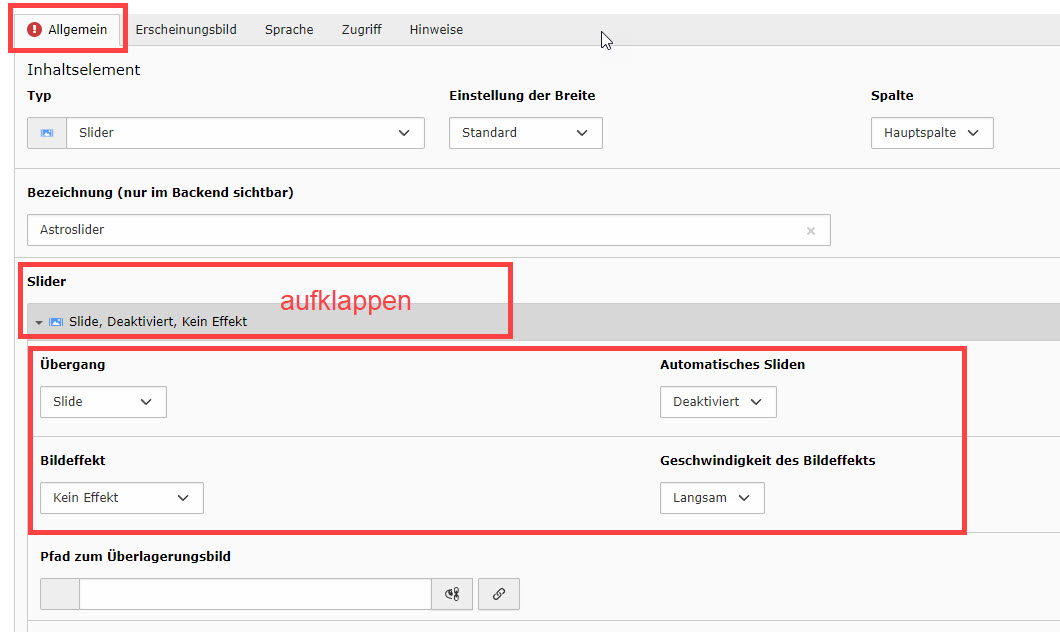Open the Hinweise tab
This screenshot has width=1060, height=632.
tap(436, 30)
